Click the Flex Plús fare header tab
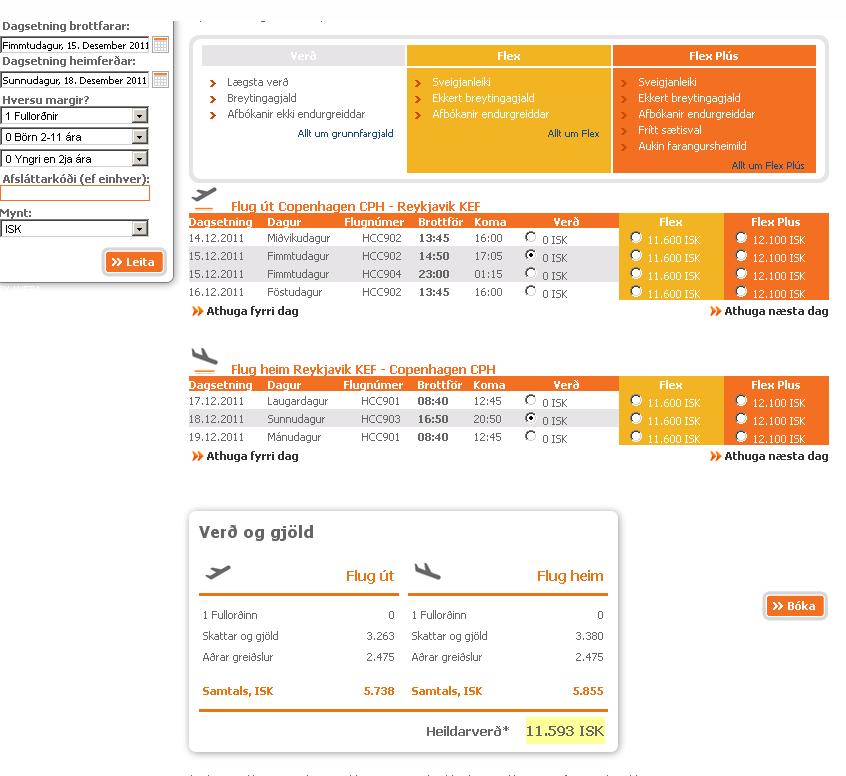Image resolution: width=846 pixels, height=776 pixels. 714,56
